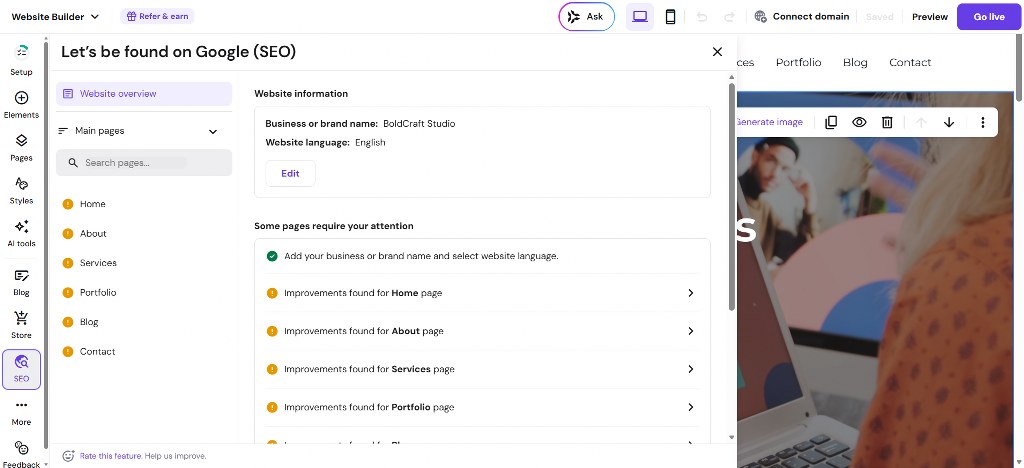Click Blog in site navigation
Viewport: 1024px width, 468px height.
tap(855, 63)
